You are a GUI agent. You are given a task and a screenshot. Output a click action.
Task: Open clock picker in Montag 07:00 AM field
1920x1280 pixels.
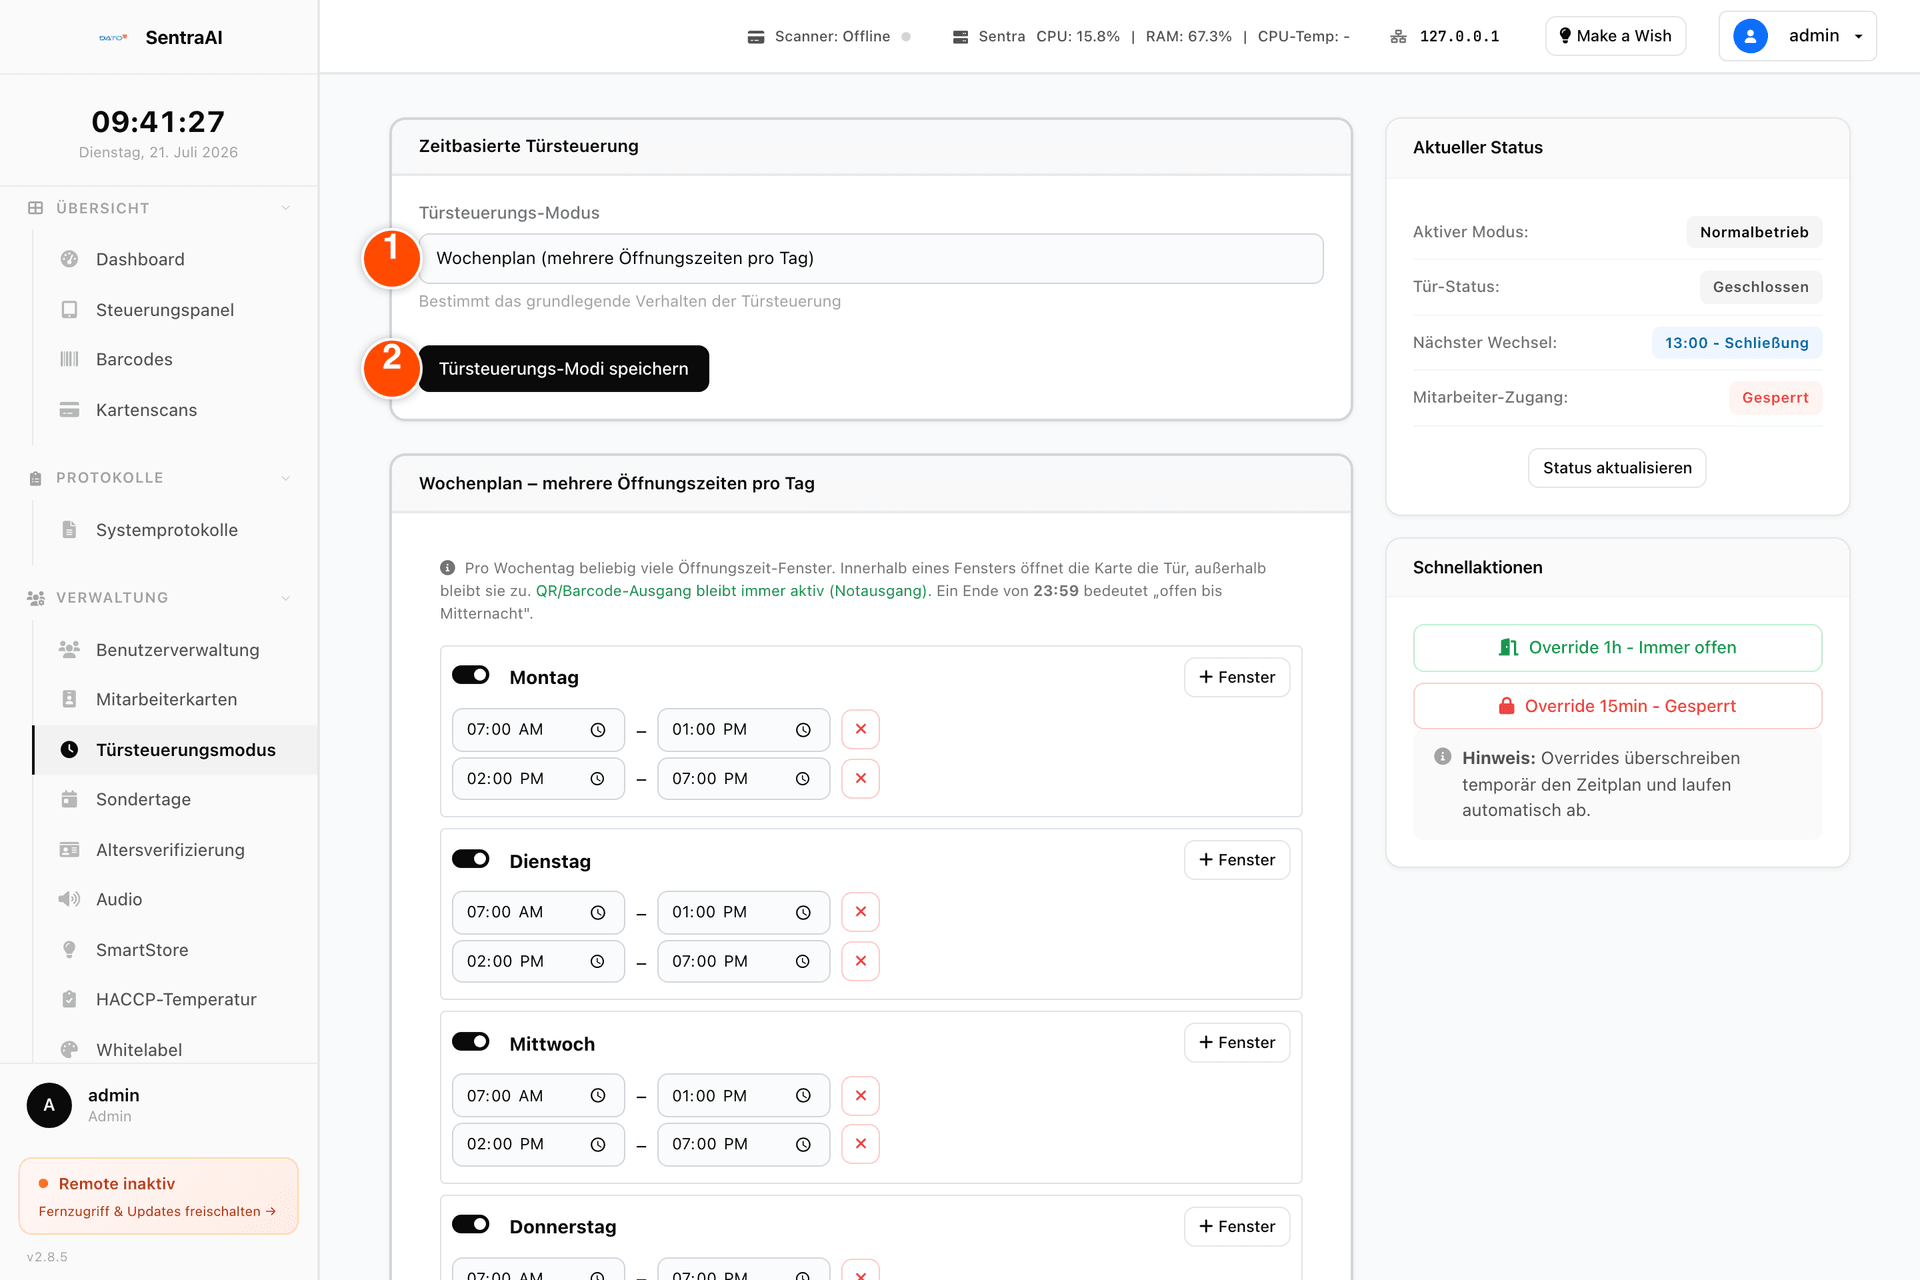(x=598, y=730)
